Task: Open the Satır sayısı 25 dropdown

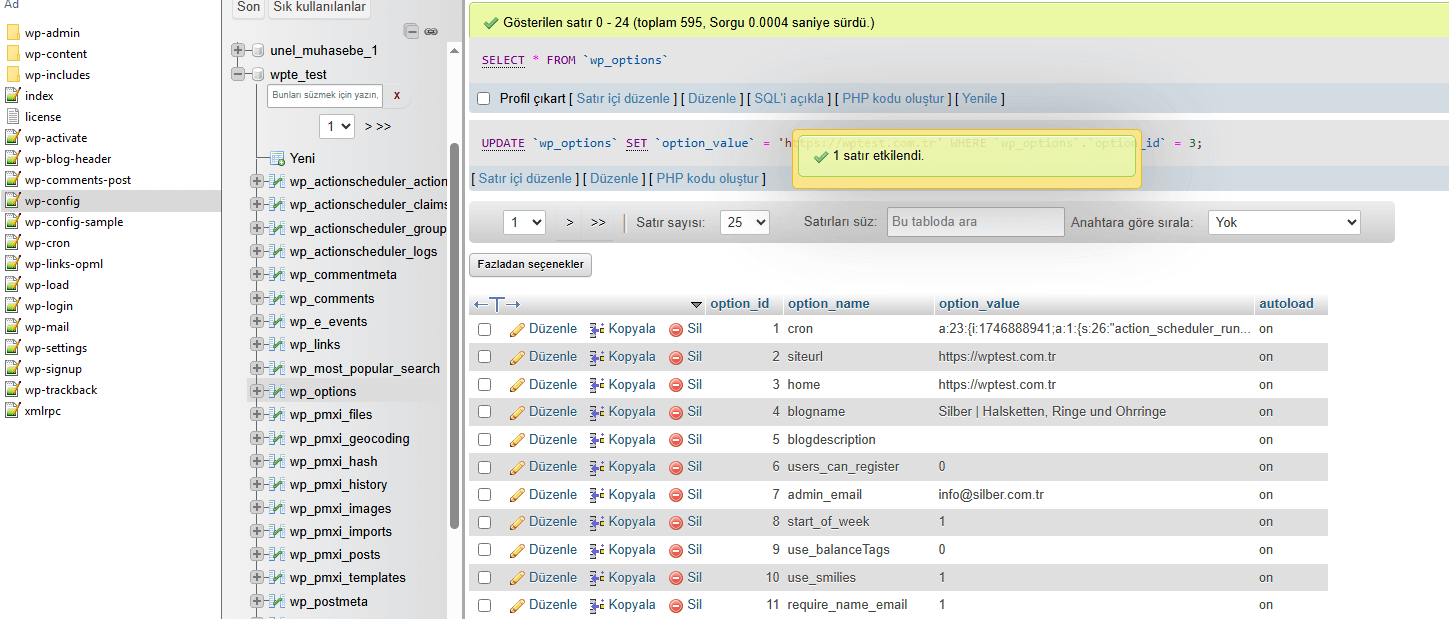Action: pos(745,222)
